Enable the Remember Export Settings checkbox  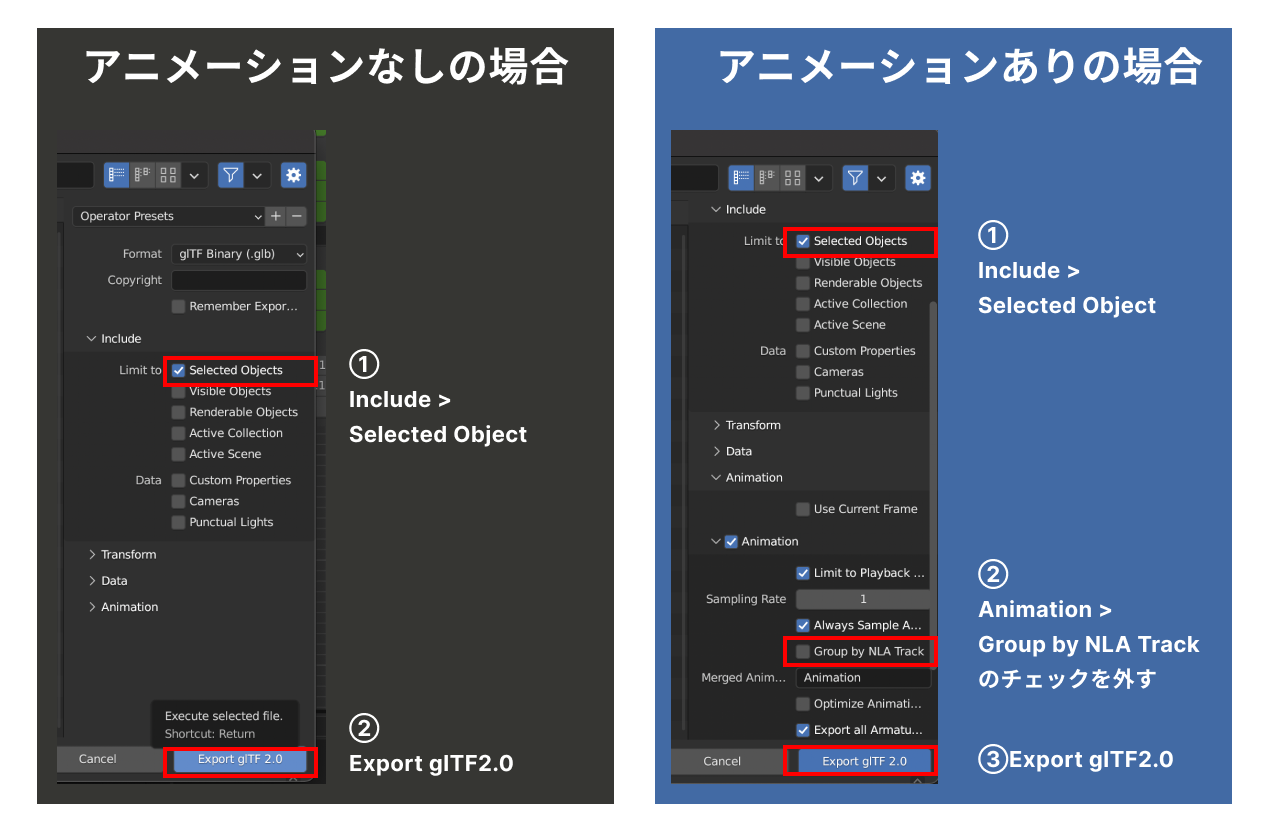(178, 306)
